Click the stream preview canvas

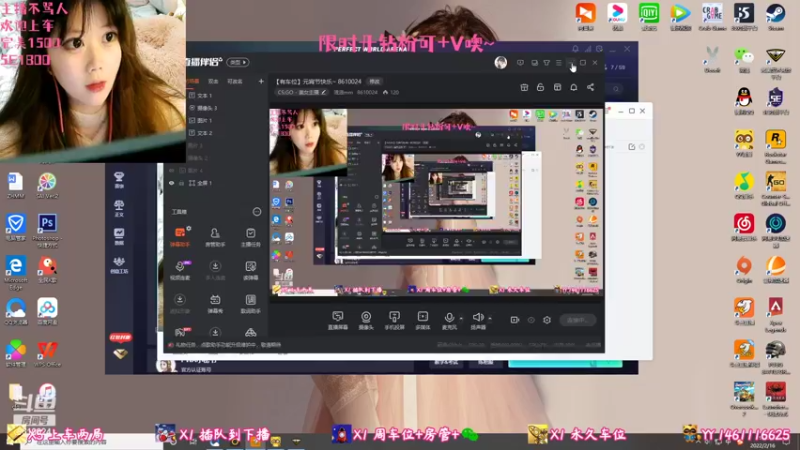437,202
